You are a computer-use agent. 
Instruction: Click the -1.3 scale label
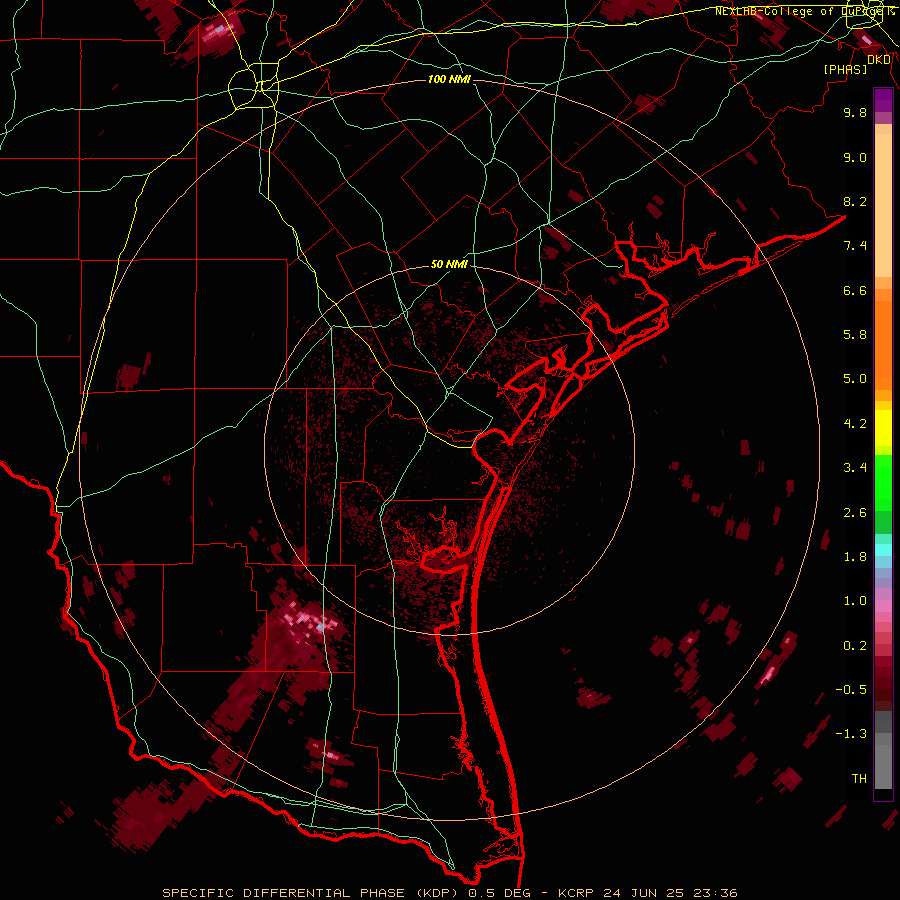[x=851, y=734]
